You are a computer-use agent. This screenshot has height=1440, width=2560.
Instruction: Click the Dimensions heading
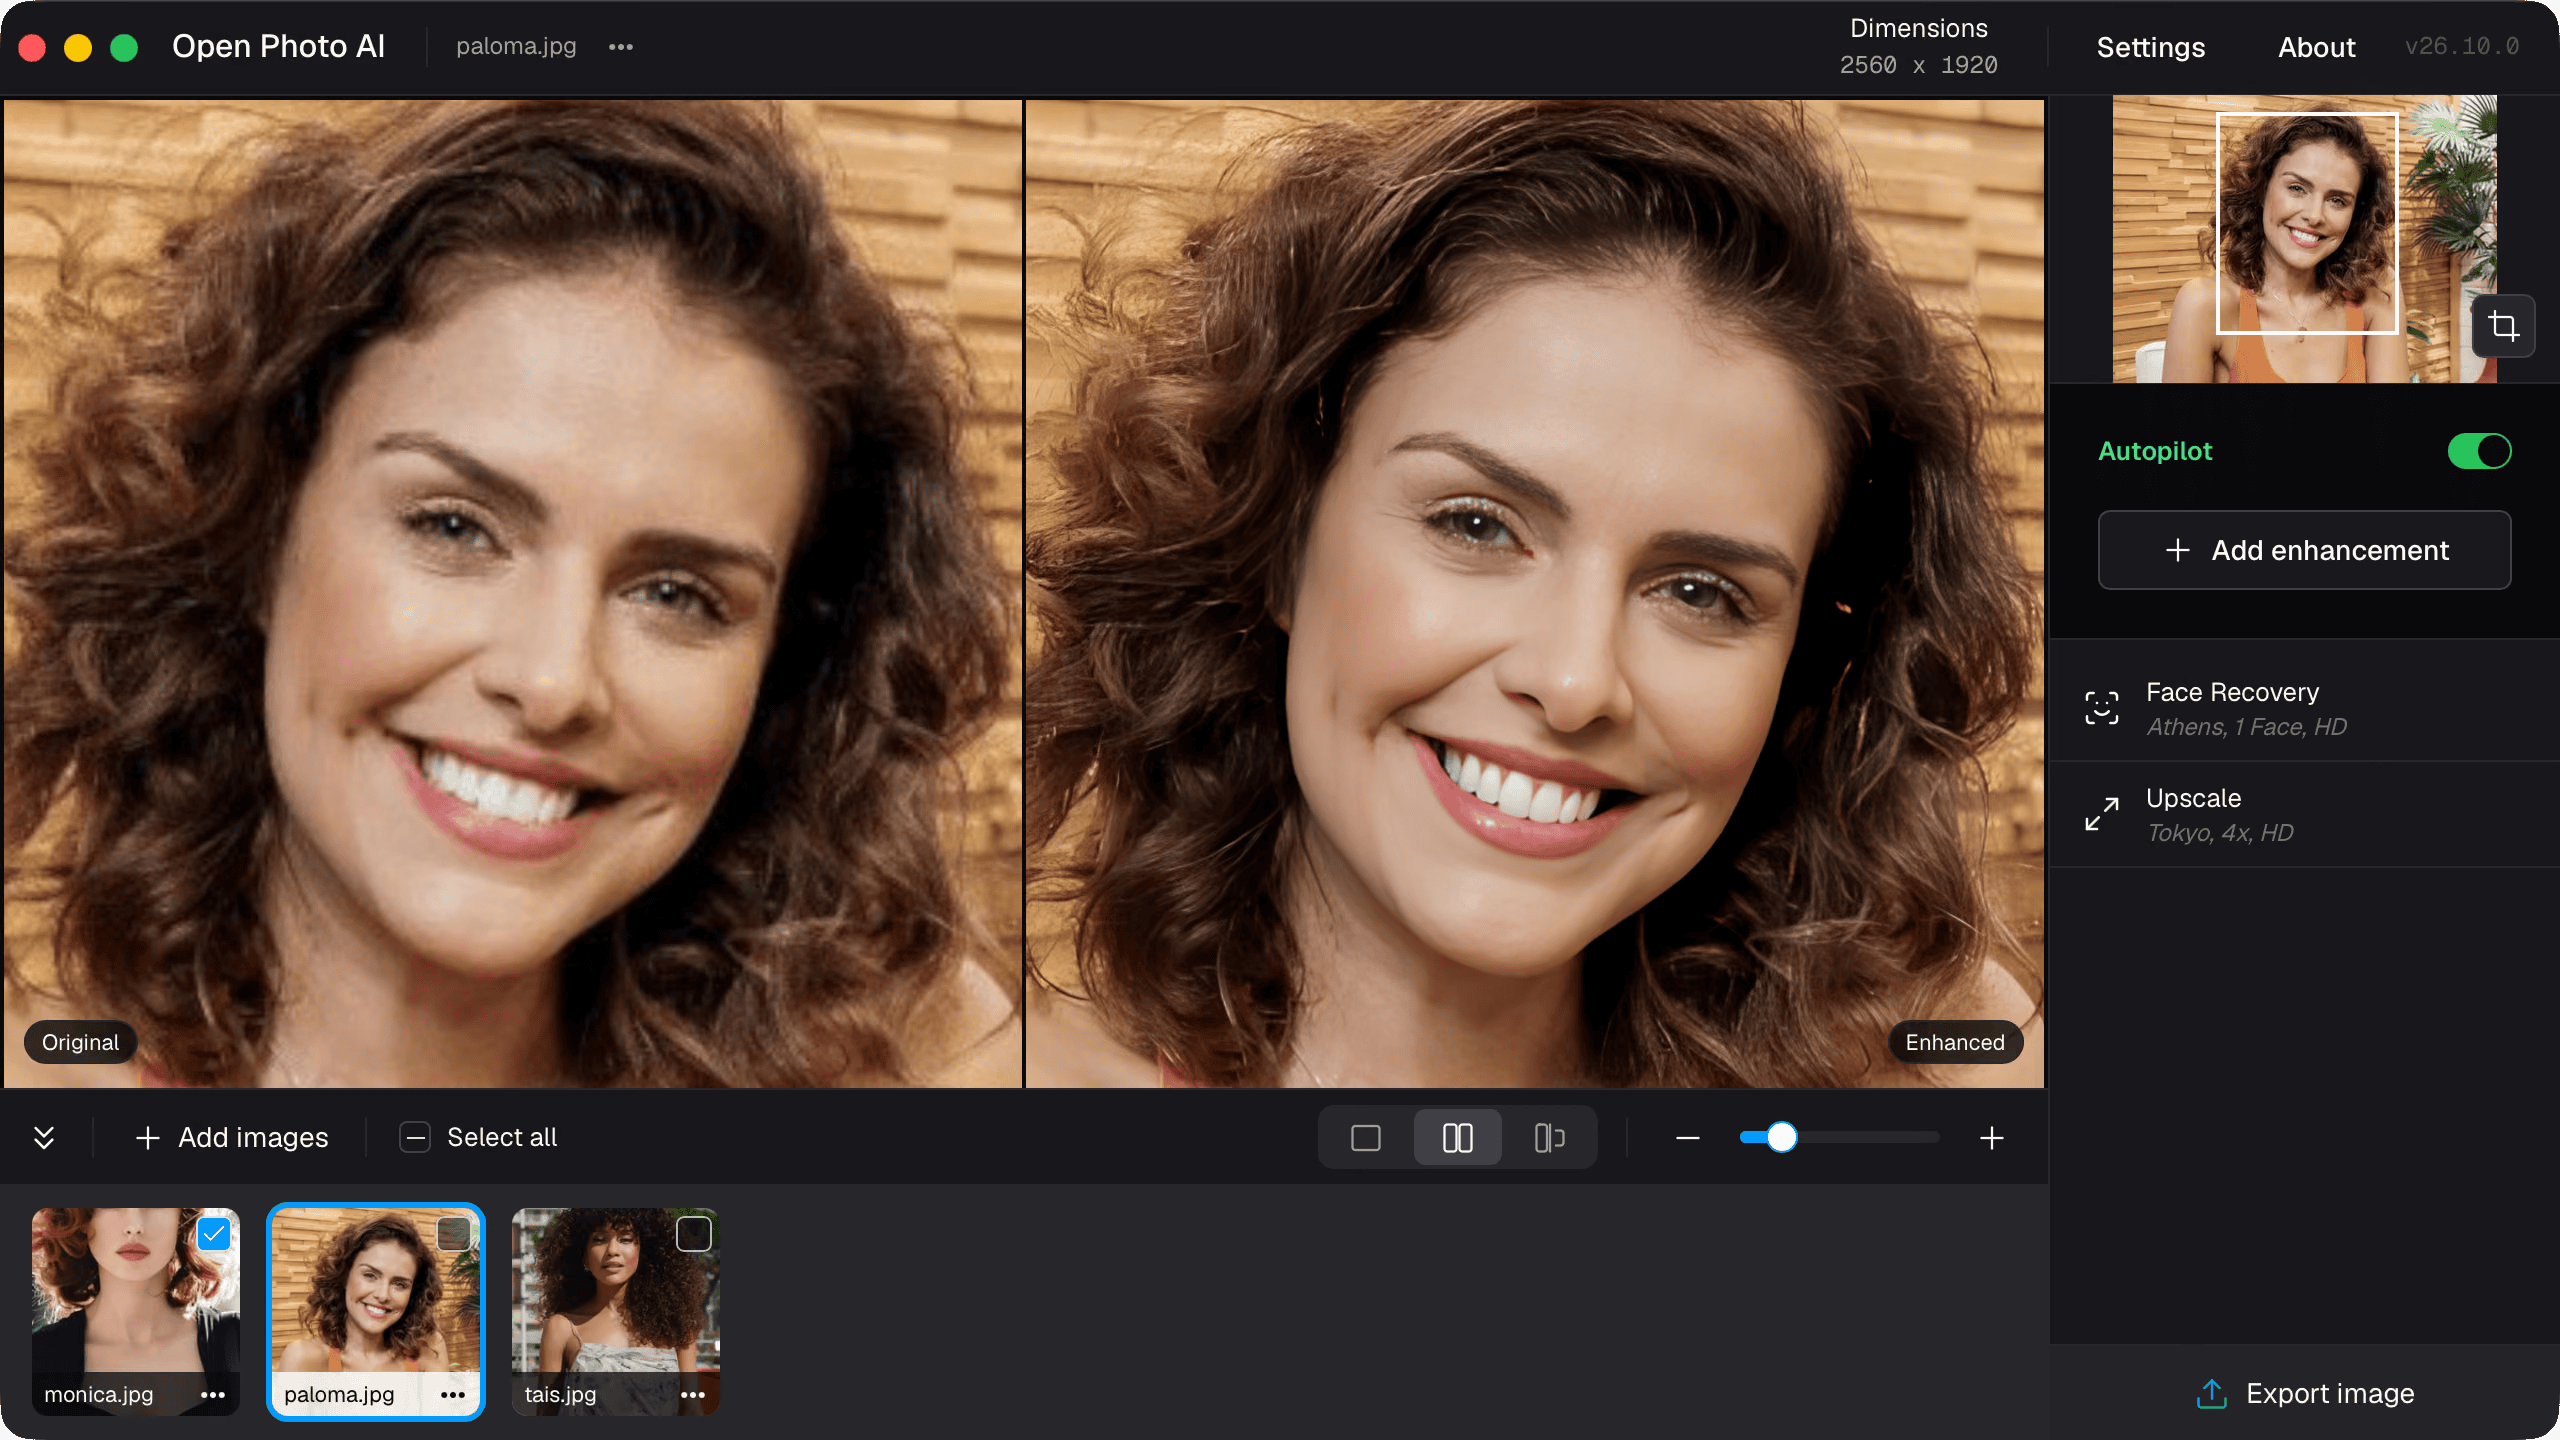[x=1918, y=28]
